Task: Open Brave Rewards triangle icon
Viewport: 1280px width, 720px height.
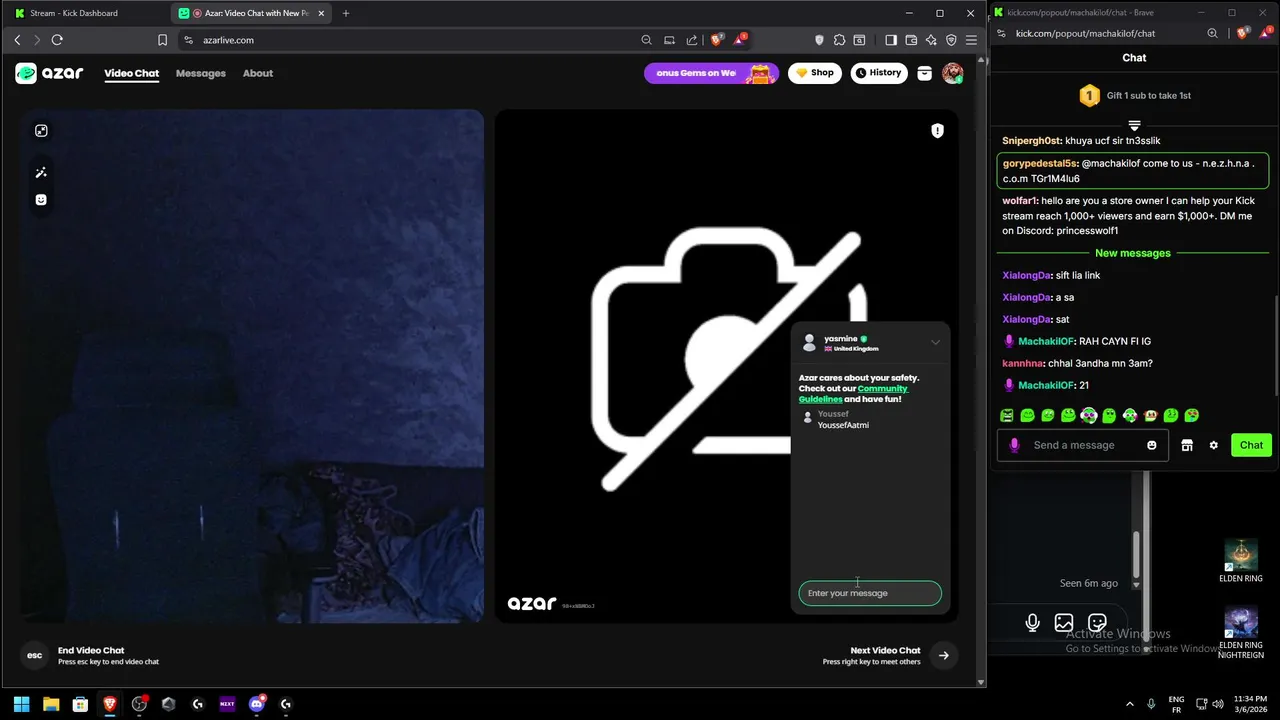Action: (740, 40)
